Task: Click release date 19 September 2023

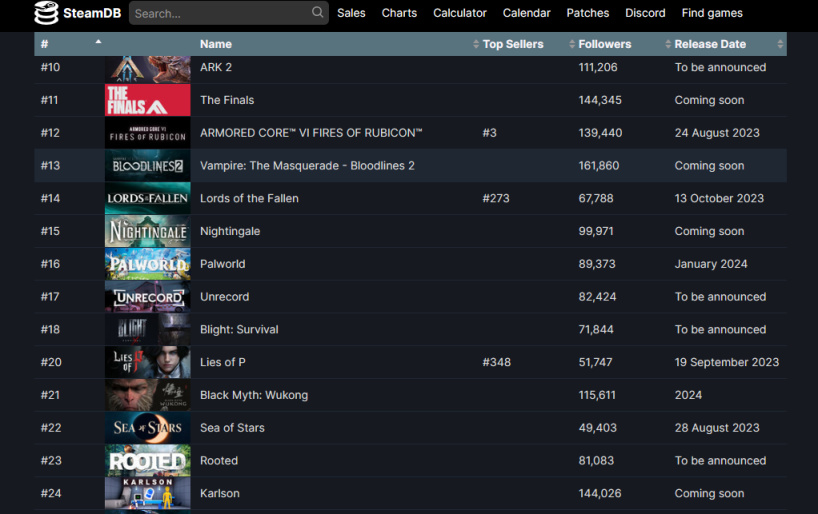Action: point(726,362)
